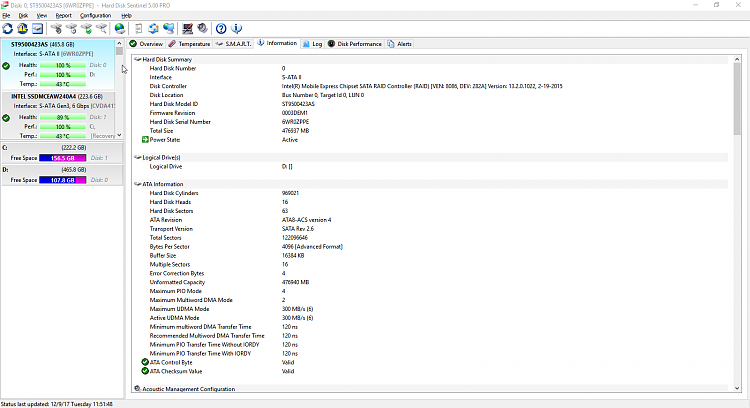Click the Transport Version SATA Rev 2.6 row
Viewport: 750px width, 408px height.
pyautogui.click(x=430, y=229)
